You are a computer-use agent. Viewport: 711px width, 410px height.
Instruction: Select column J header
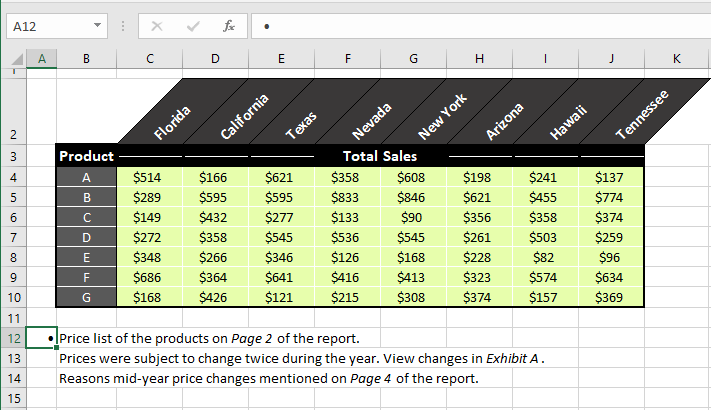coord(611,59)
